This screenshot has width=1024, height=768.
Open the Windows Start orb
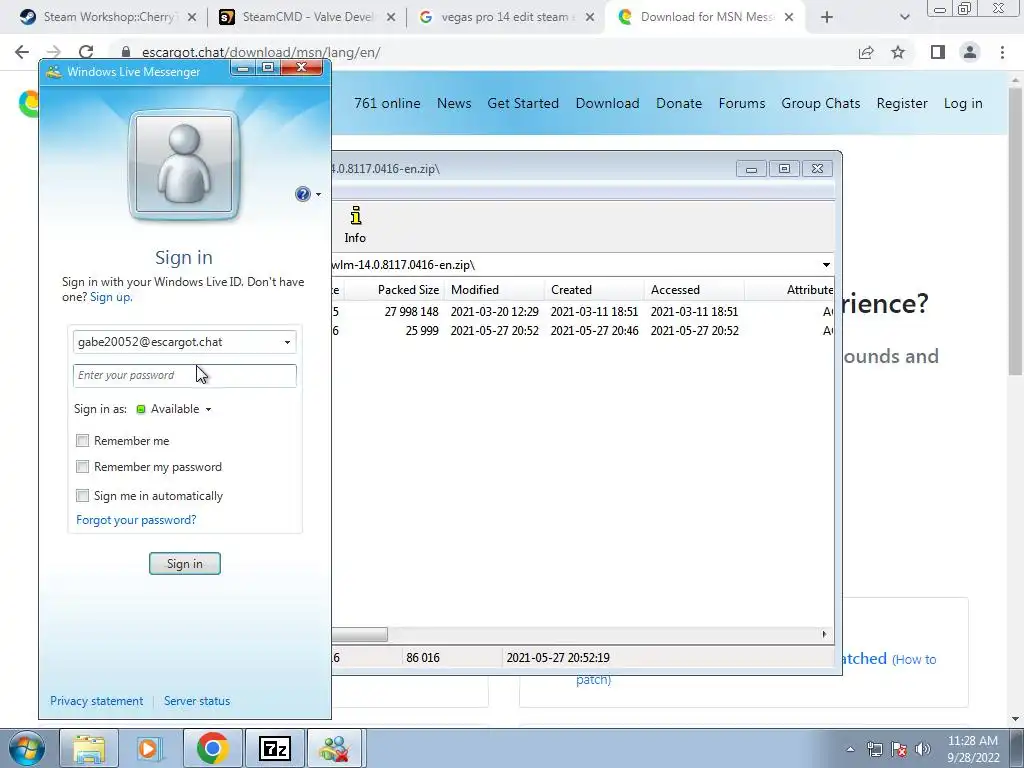[x=26, y=748]
